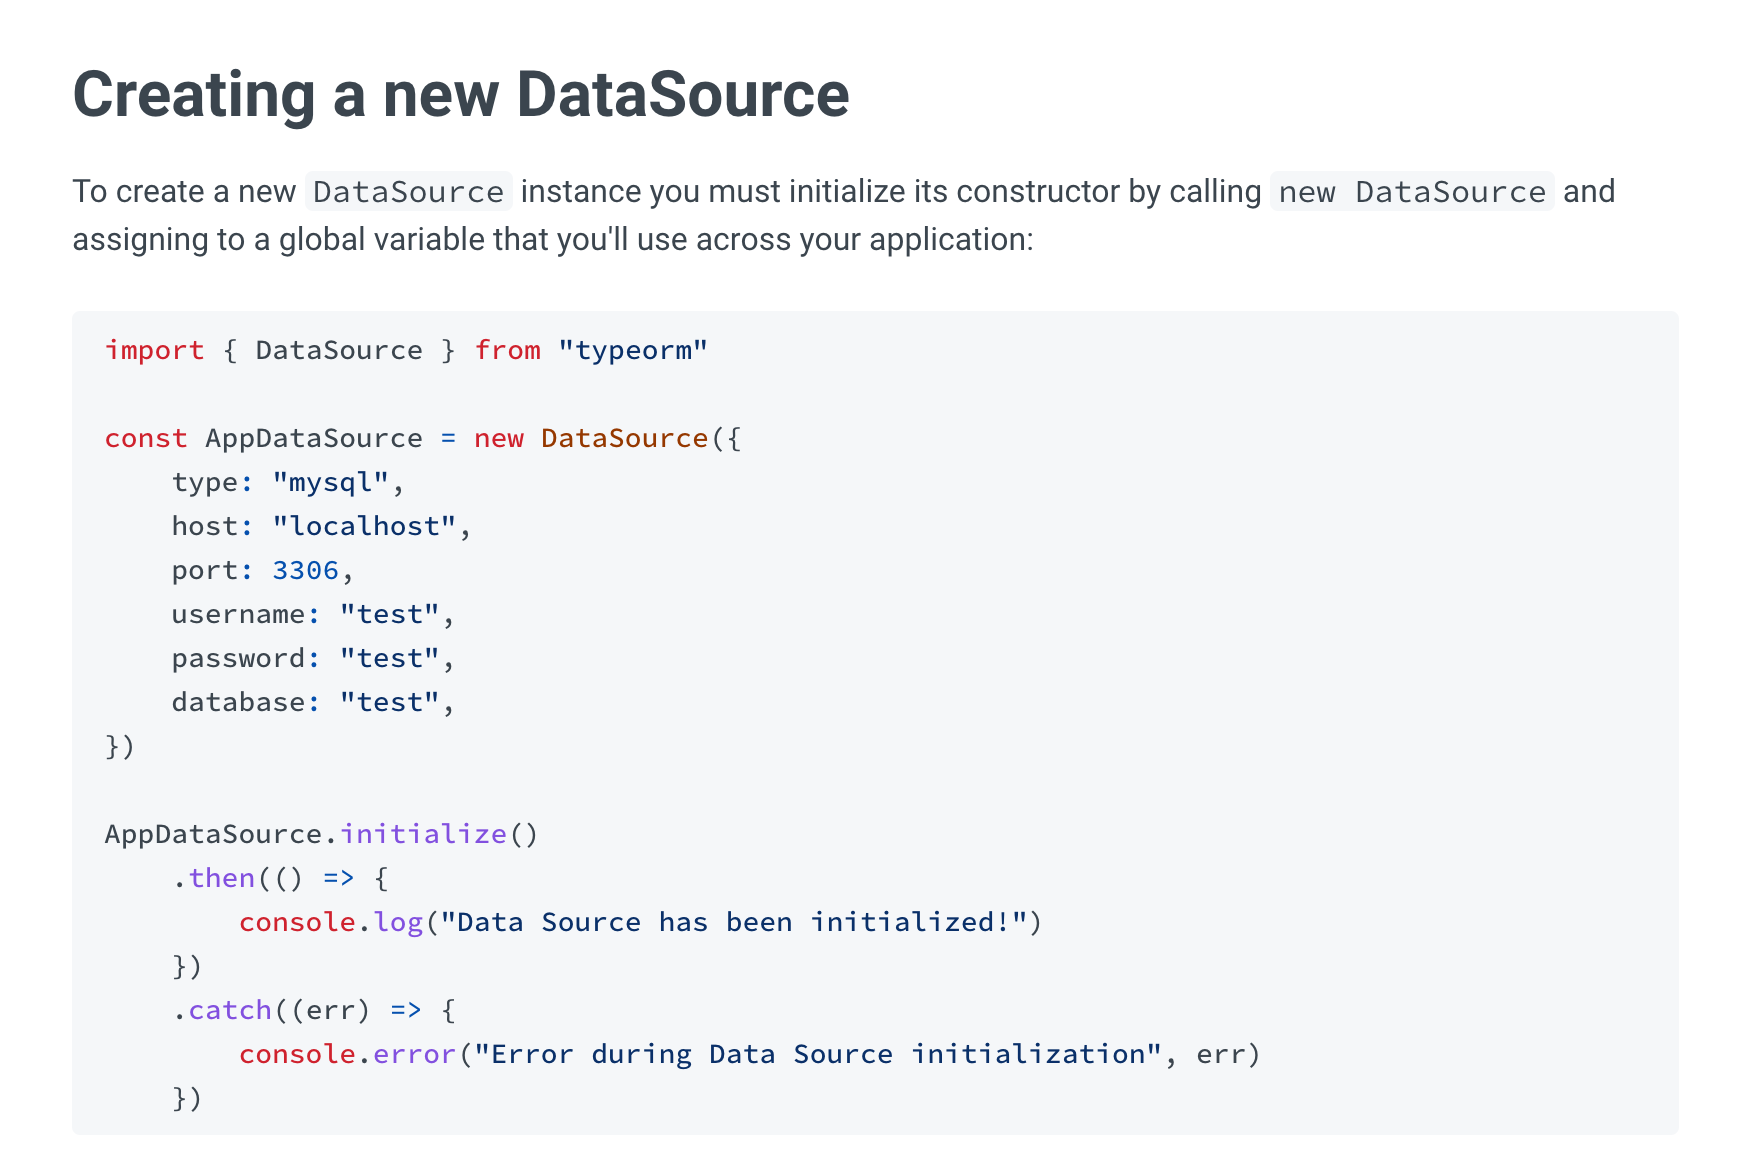1744x1158 pixels.
Task: Click the "error" method after console
Action: 415,1054
